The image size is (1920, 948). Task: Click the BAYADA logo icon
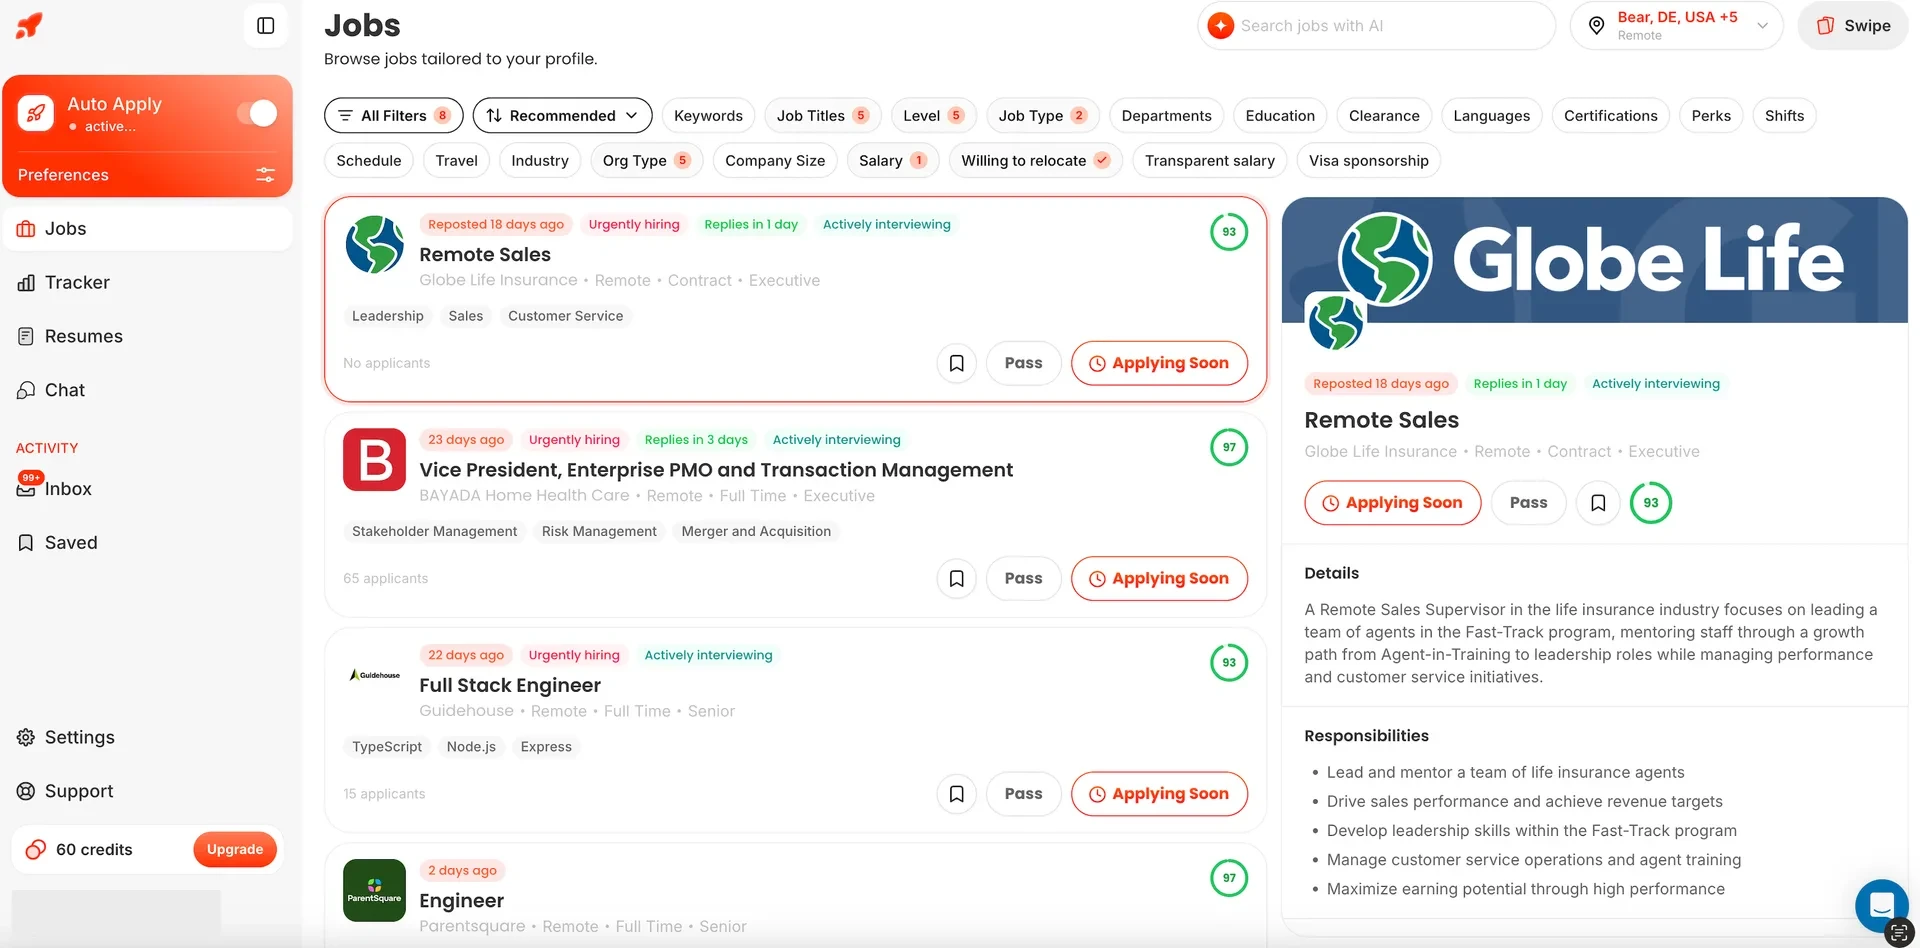tap(375, 460)
